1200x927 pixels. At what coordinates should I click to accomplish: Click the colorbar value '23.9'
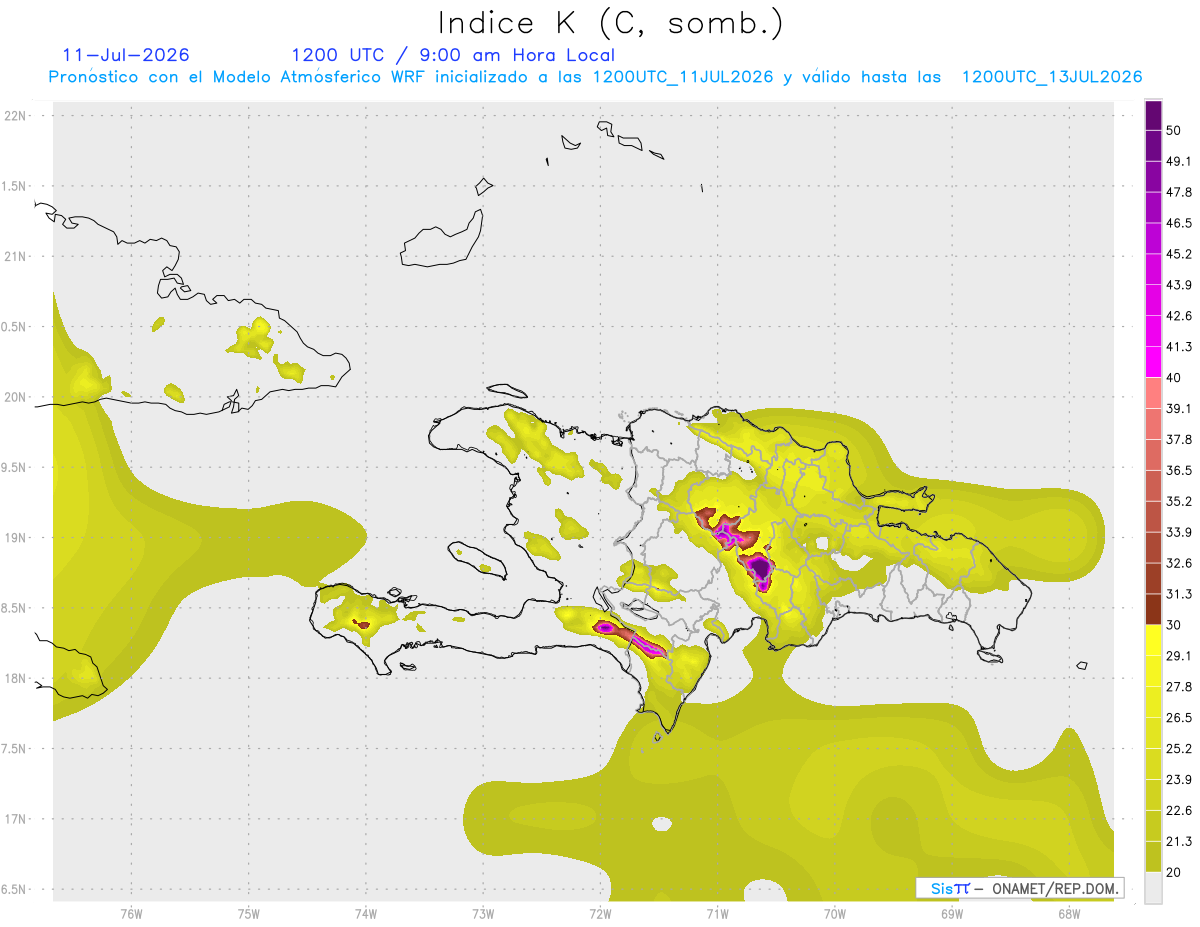(1179, 779)
